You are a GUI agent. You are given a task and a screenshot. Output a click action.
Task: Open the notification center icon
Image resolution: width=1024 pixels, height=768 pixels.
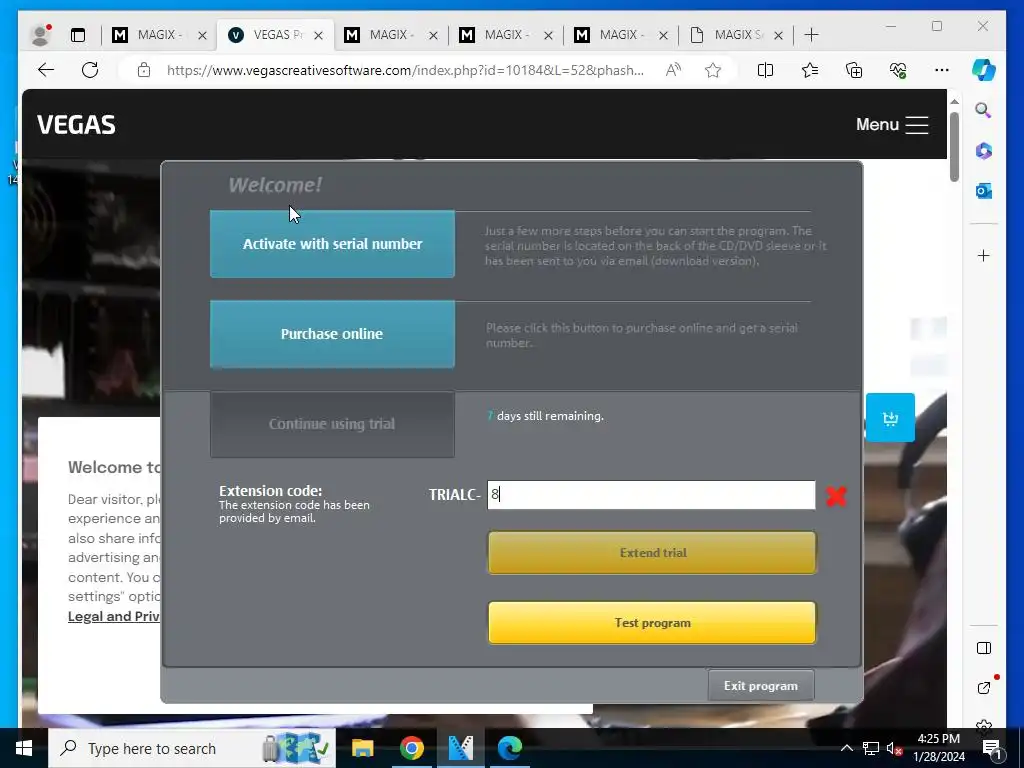pyautogui.click(x=991, y=748)
